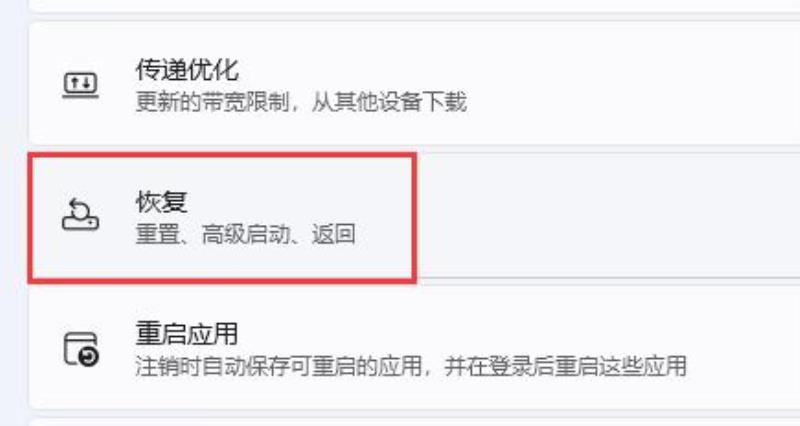Click the 恢复 recovery drive icon
The image size is (800, 426).
80,215
